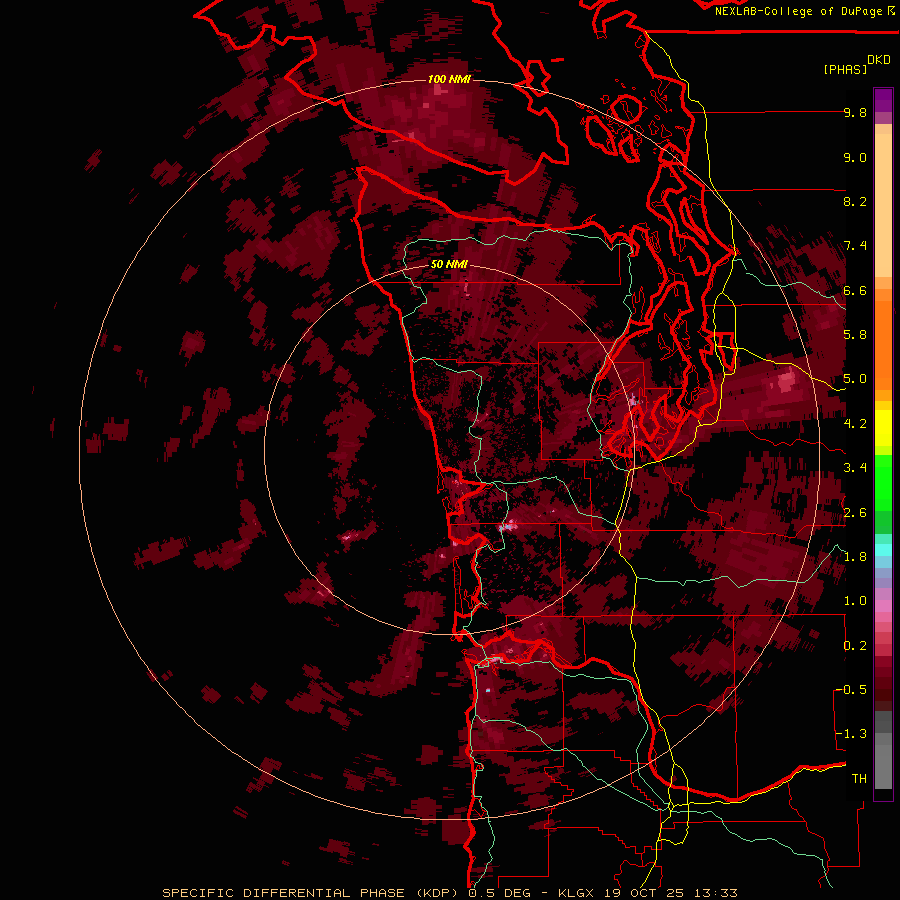The height and width of the screenshot is (900, 900).
Task: Click the orange segment of the color bar
Action: pyautogui.click(x=883, y=340)
